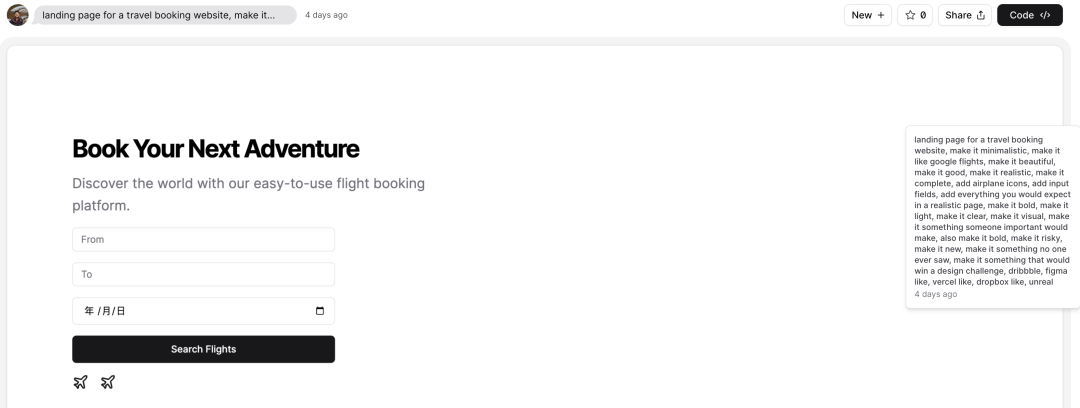Click the full prompt text card

pos(993,217)
